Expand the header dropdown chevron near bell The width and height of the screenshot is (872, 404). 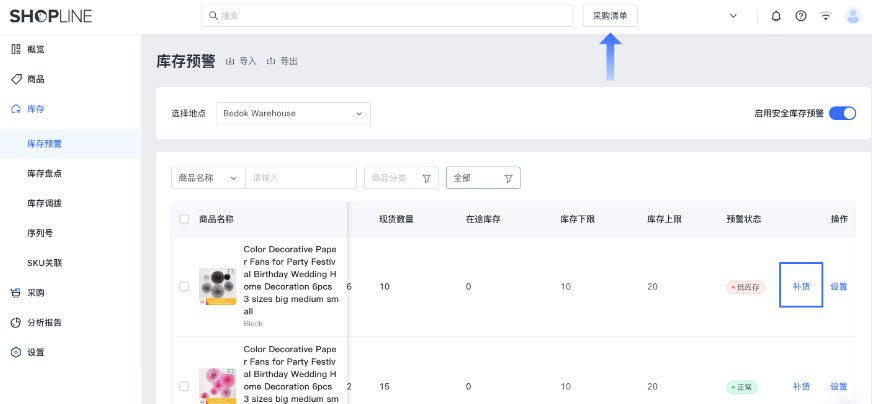pyautogui.click(x=733, y=16)
